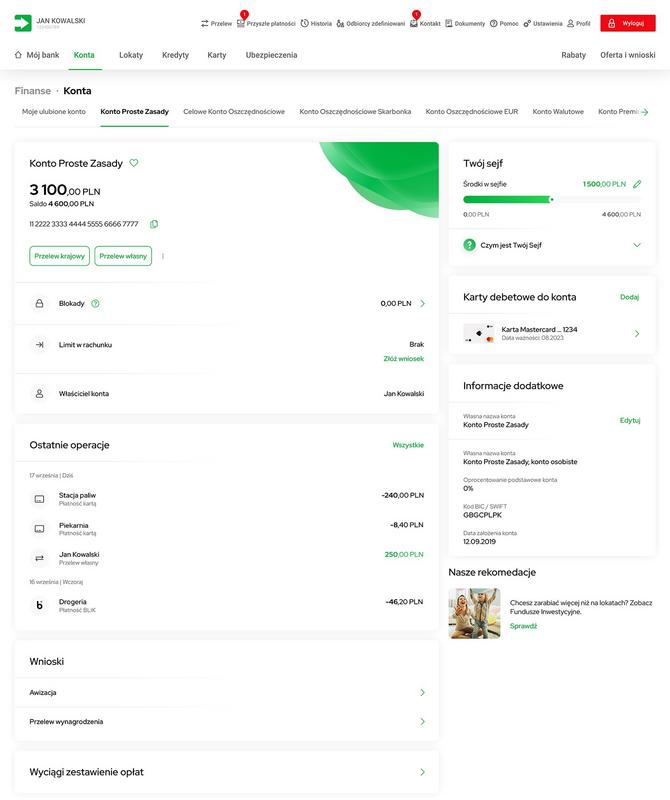Click the Wyloguj logout button

tap(627, 23)
